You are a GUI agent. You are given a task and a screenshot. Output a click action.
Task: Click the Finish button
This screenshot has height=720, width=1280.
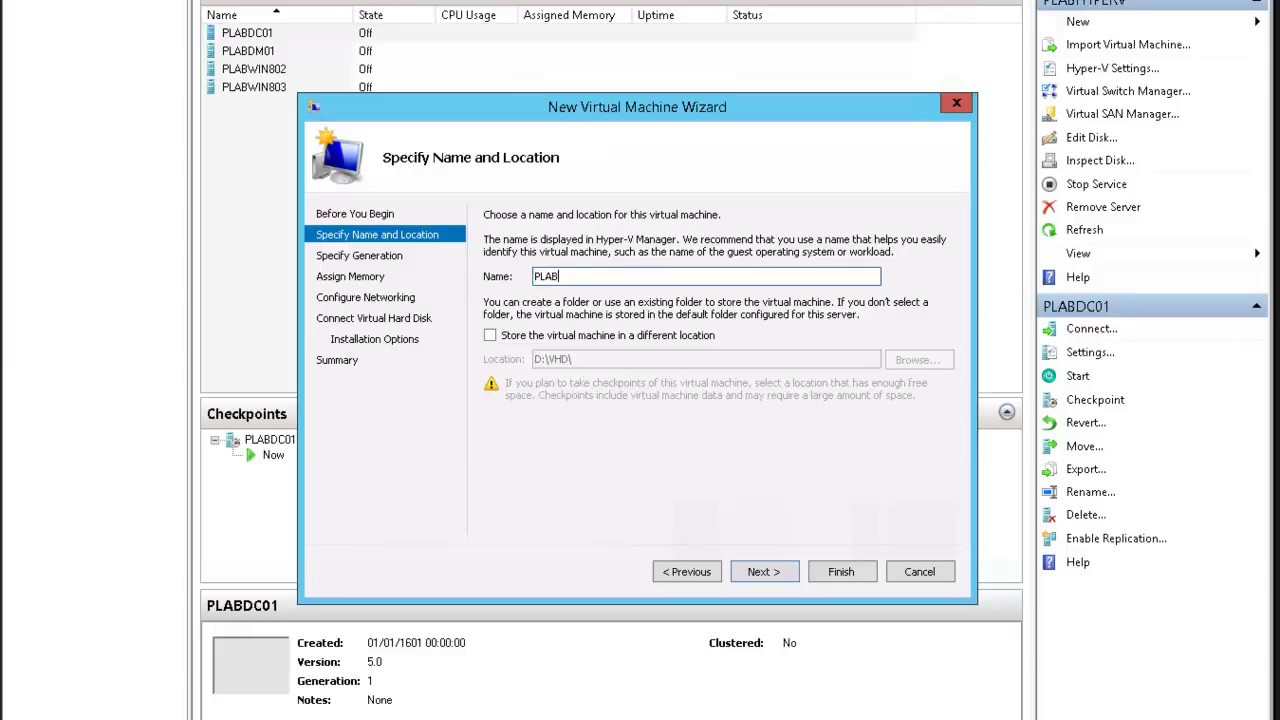(841, 572)
